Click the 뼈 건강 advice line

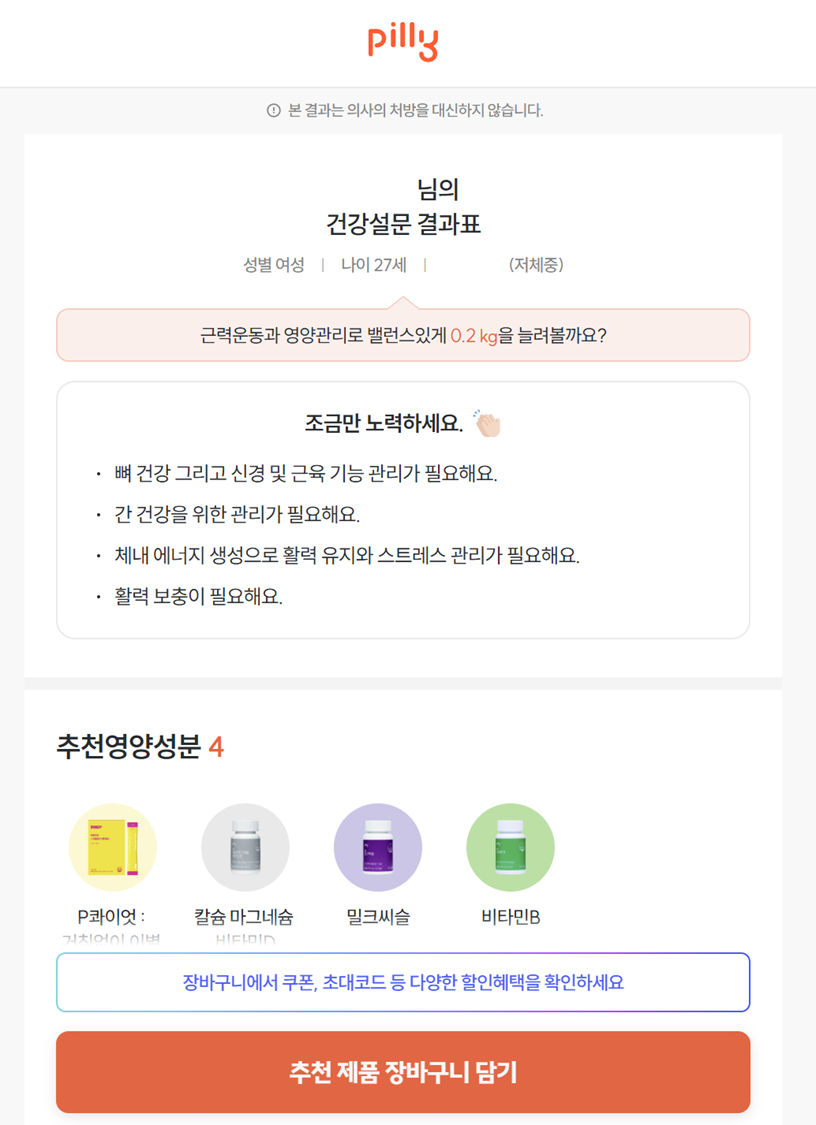304,473
